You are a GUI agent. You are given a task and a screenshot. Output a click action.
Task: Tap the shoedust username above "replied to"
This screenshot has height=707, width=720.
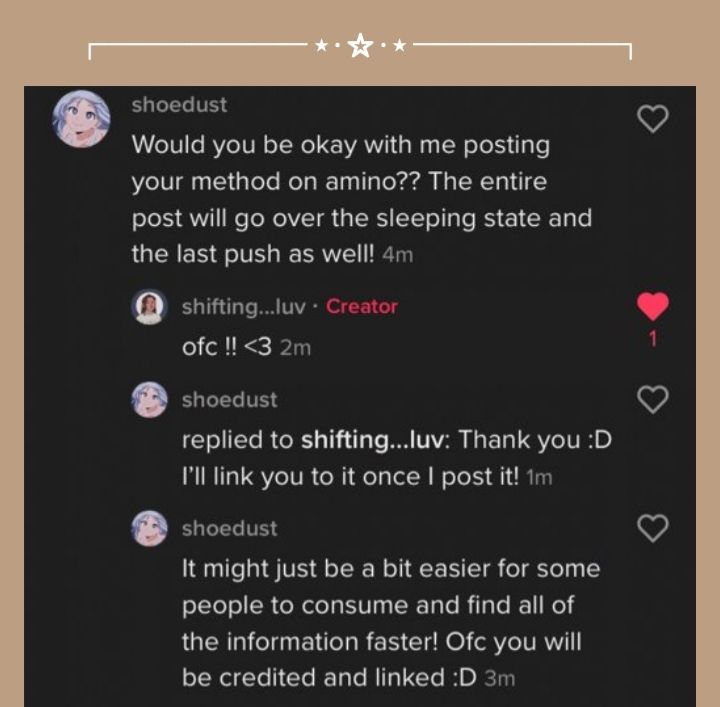229,400
